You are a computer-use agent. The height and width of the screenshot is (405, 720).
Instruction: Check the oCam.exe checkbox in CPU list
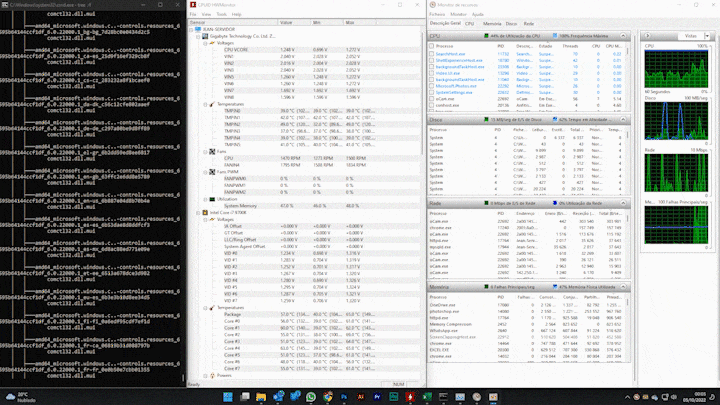pyautogui.click(x=432, y=99)
